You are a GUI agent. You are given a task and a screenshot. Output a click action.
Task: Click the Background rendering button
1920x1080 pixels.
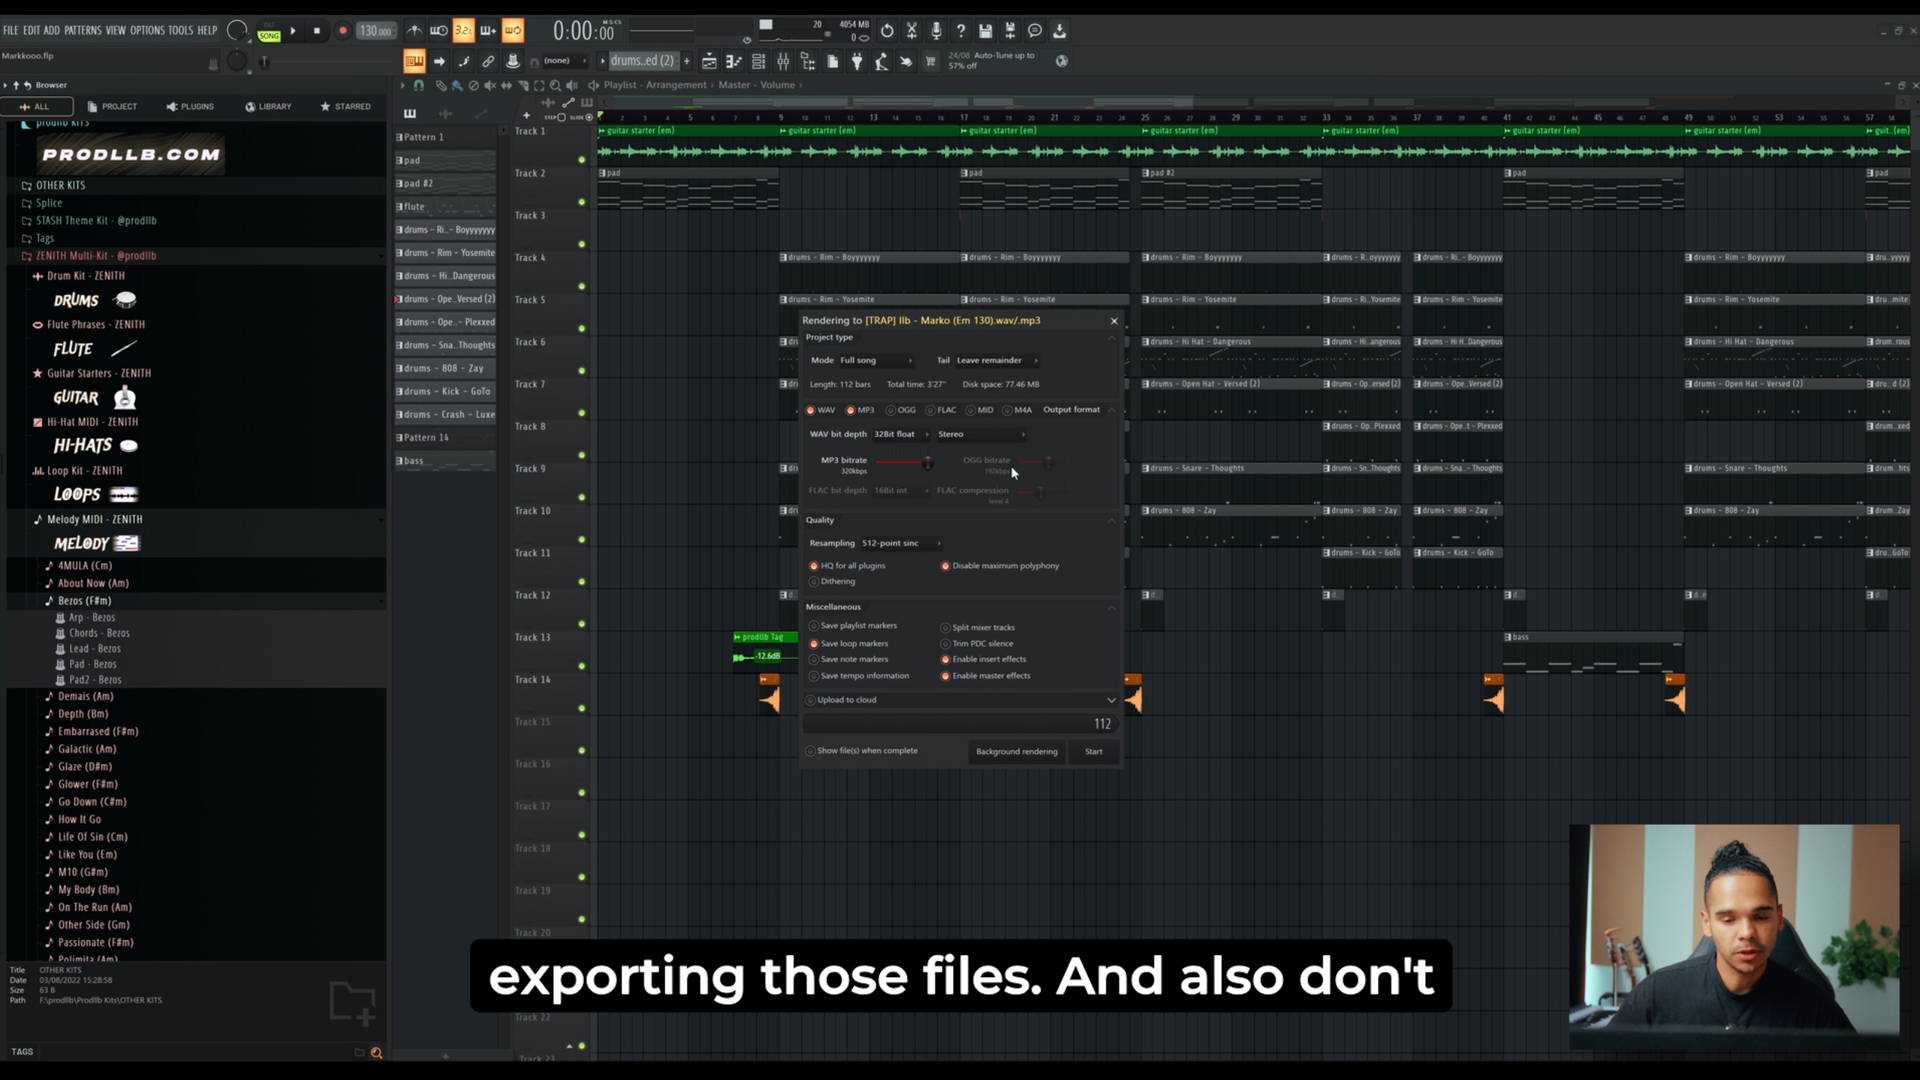[x=1016, y=752]
